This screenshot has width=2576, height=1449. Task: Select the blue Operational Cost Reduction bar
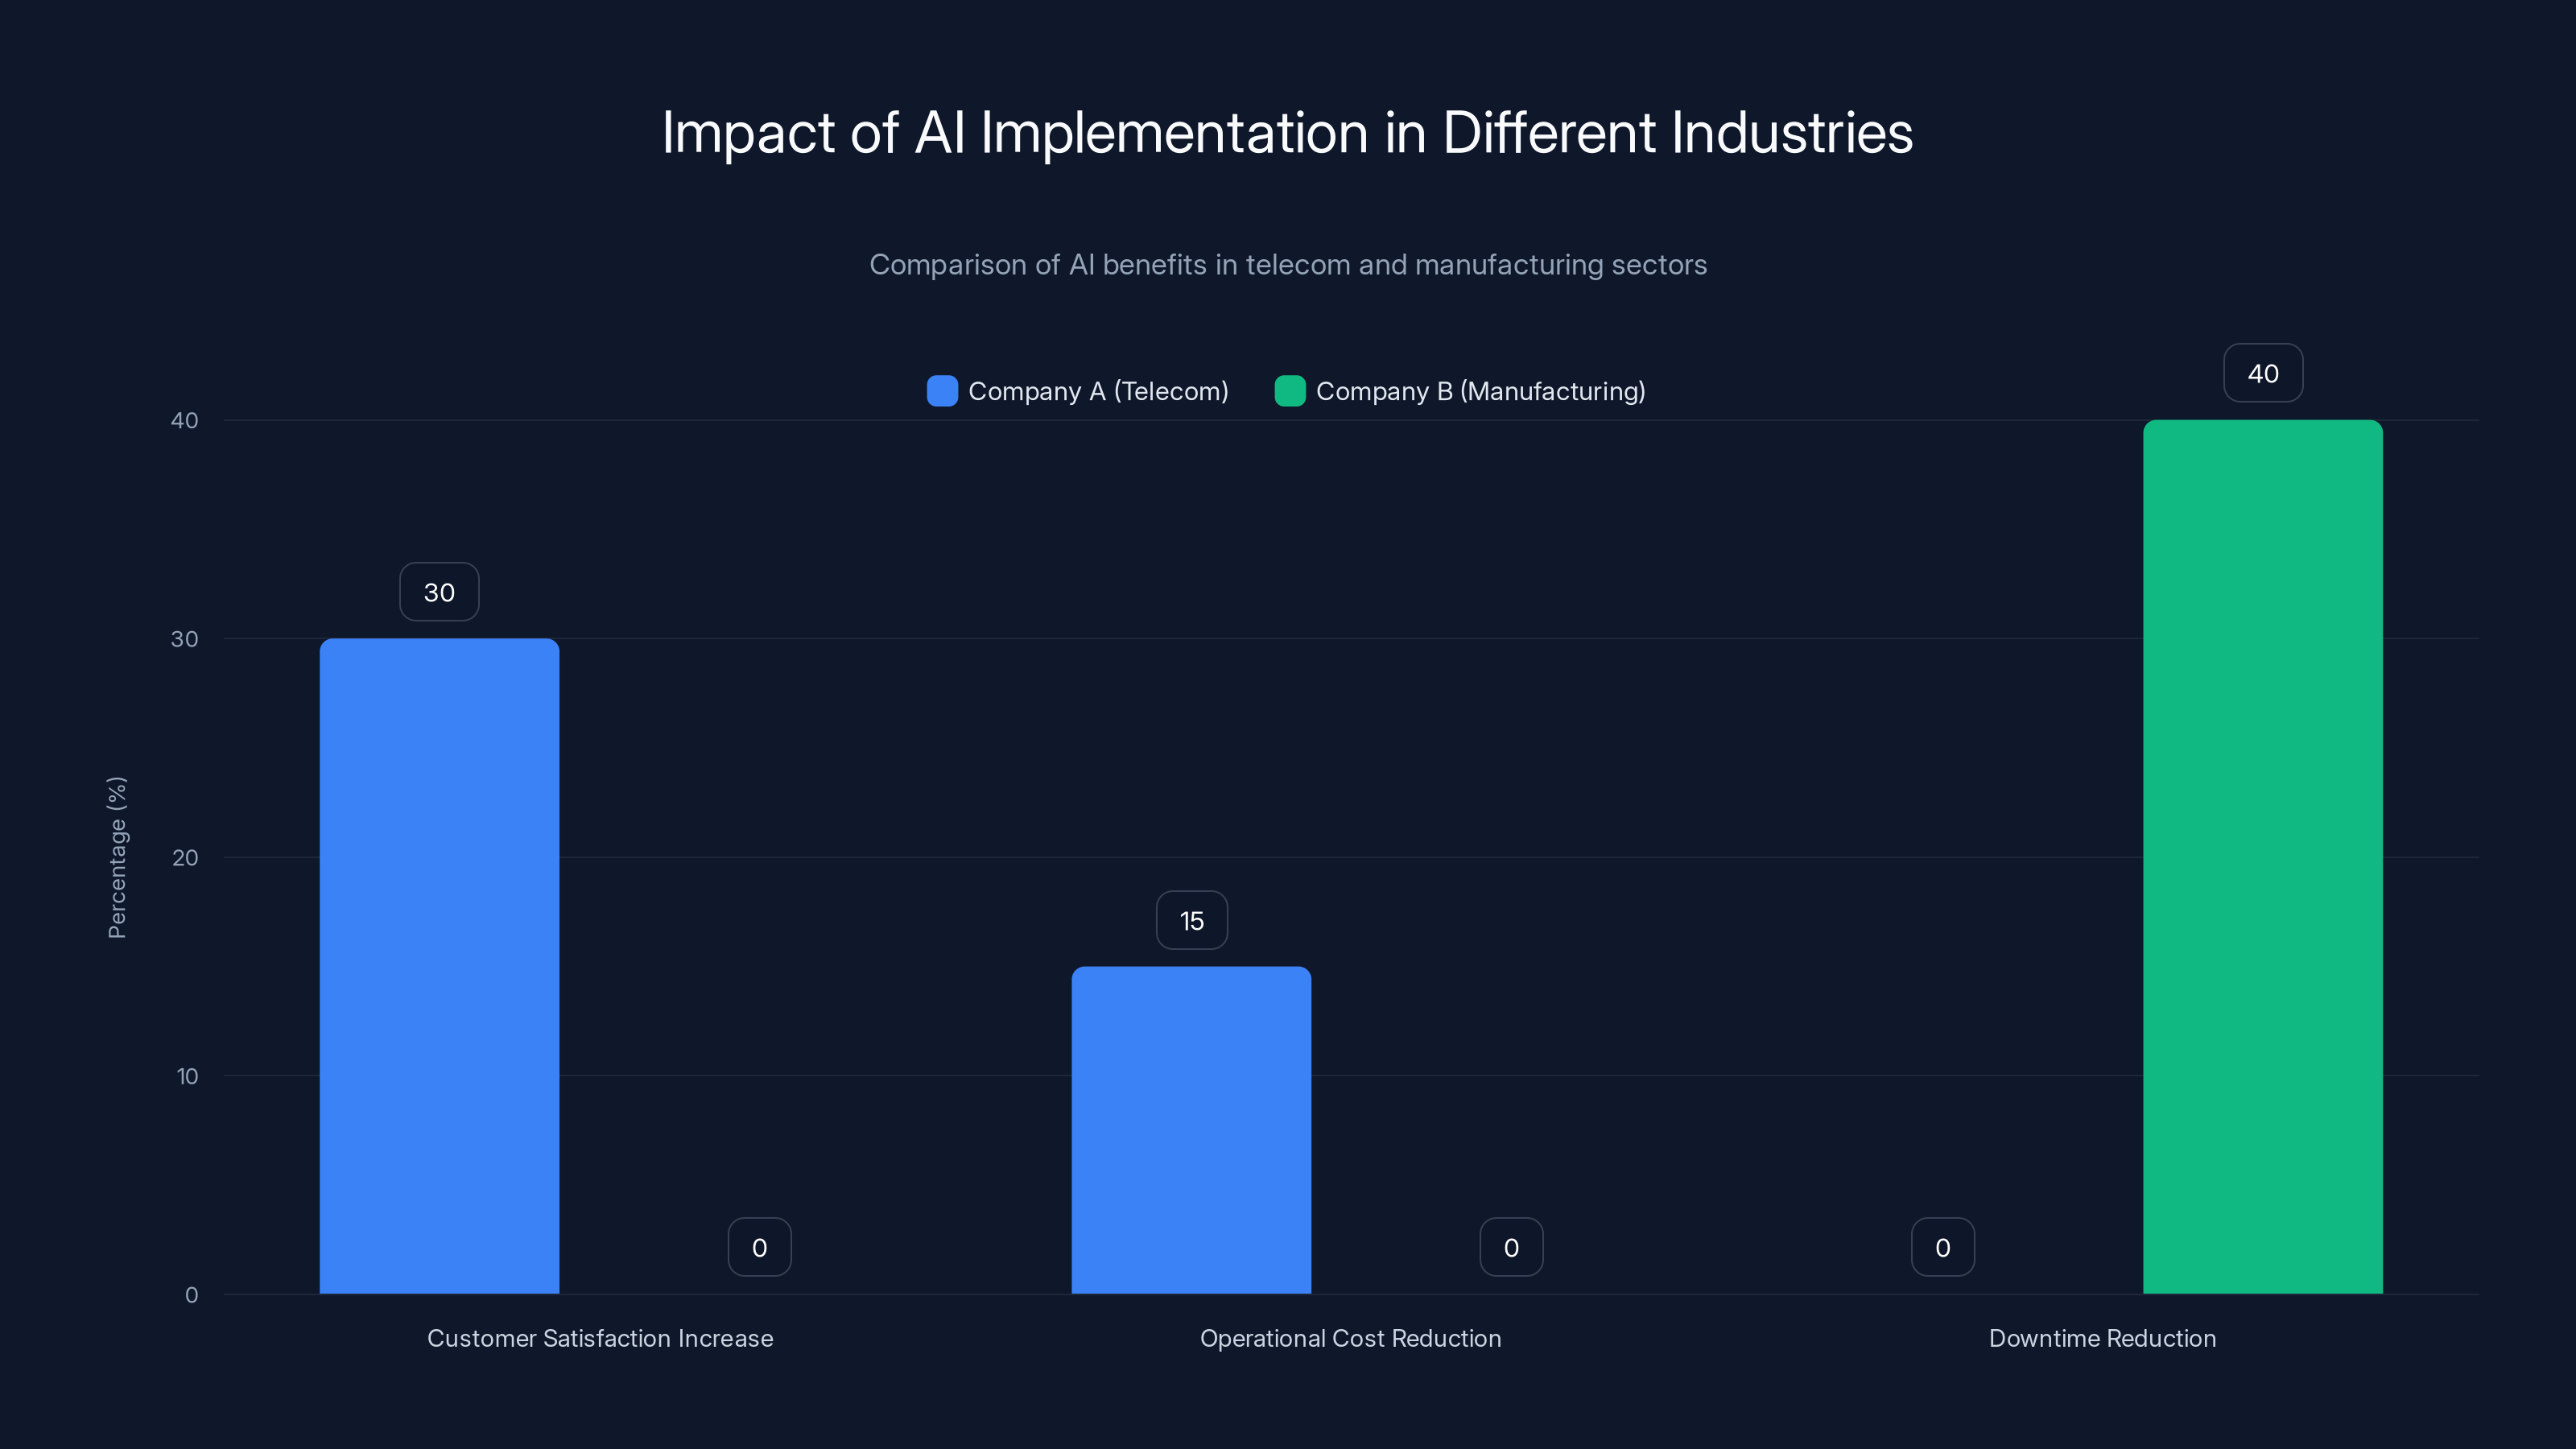click(1191, 1130)
